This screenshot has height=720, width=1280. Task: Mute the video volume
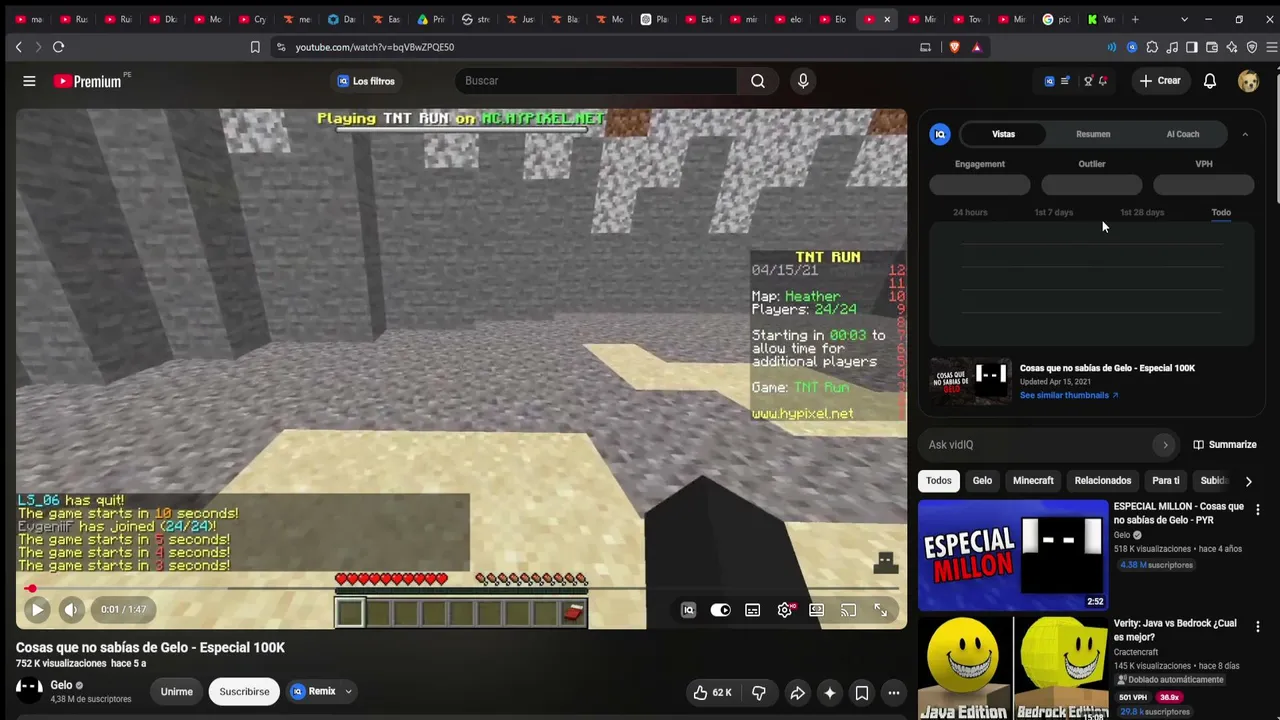[71, 609]
